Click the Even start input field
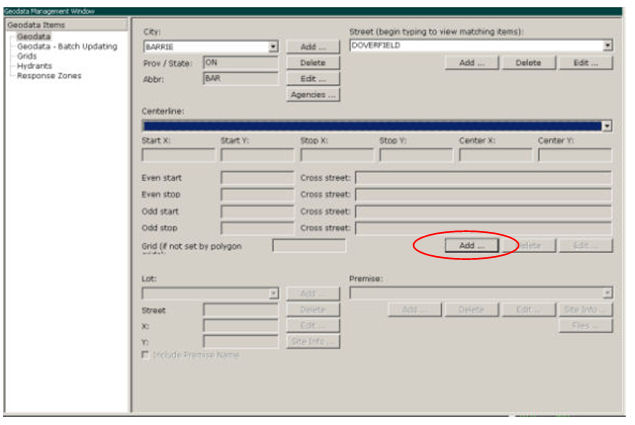The height and width of the screenshot is (425, 635). pyautogui.click(x=256, y=178)
